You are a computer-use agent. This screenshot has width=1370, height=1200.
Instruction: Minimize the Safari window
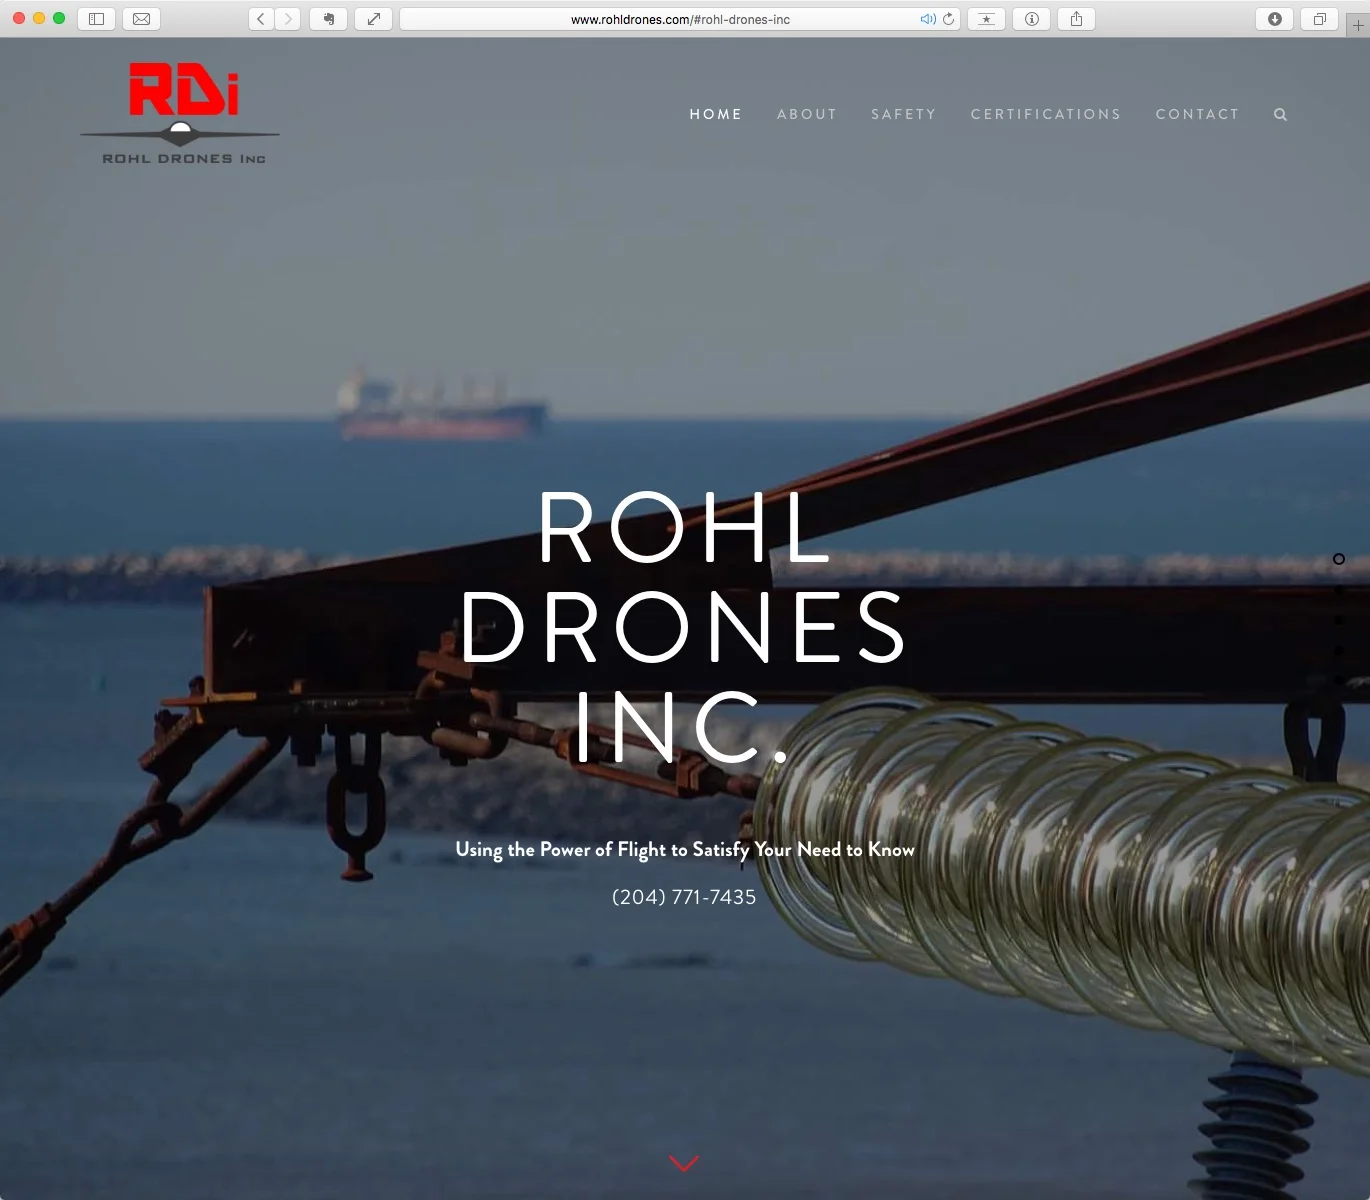[39, 18]
